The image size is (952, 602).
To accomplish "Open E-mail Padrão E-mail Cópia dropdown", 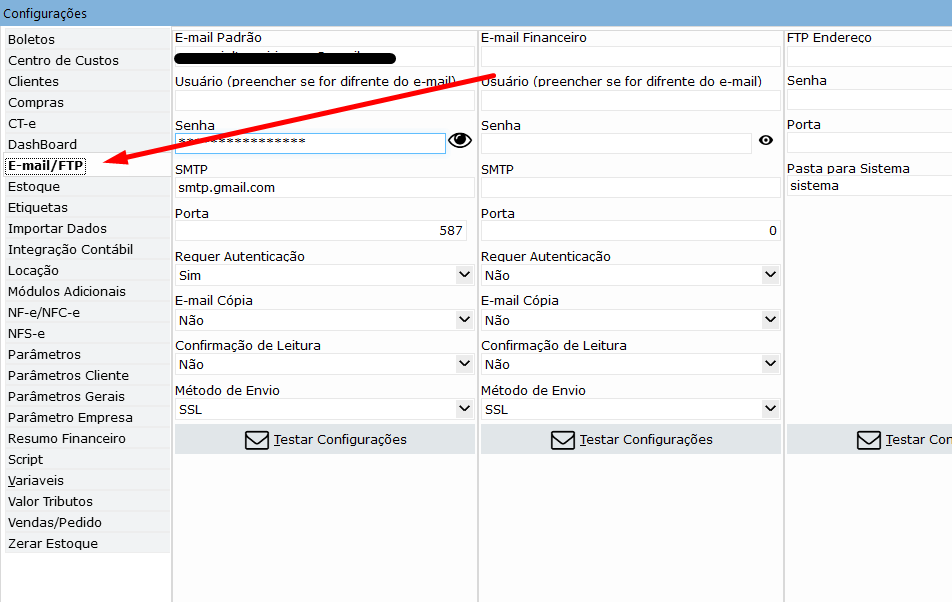I will click(464, 320).
